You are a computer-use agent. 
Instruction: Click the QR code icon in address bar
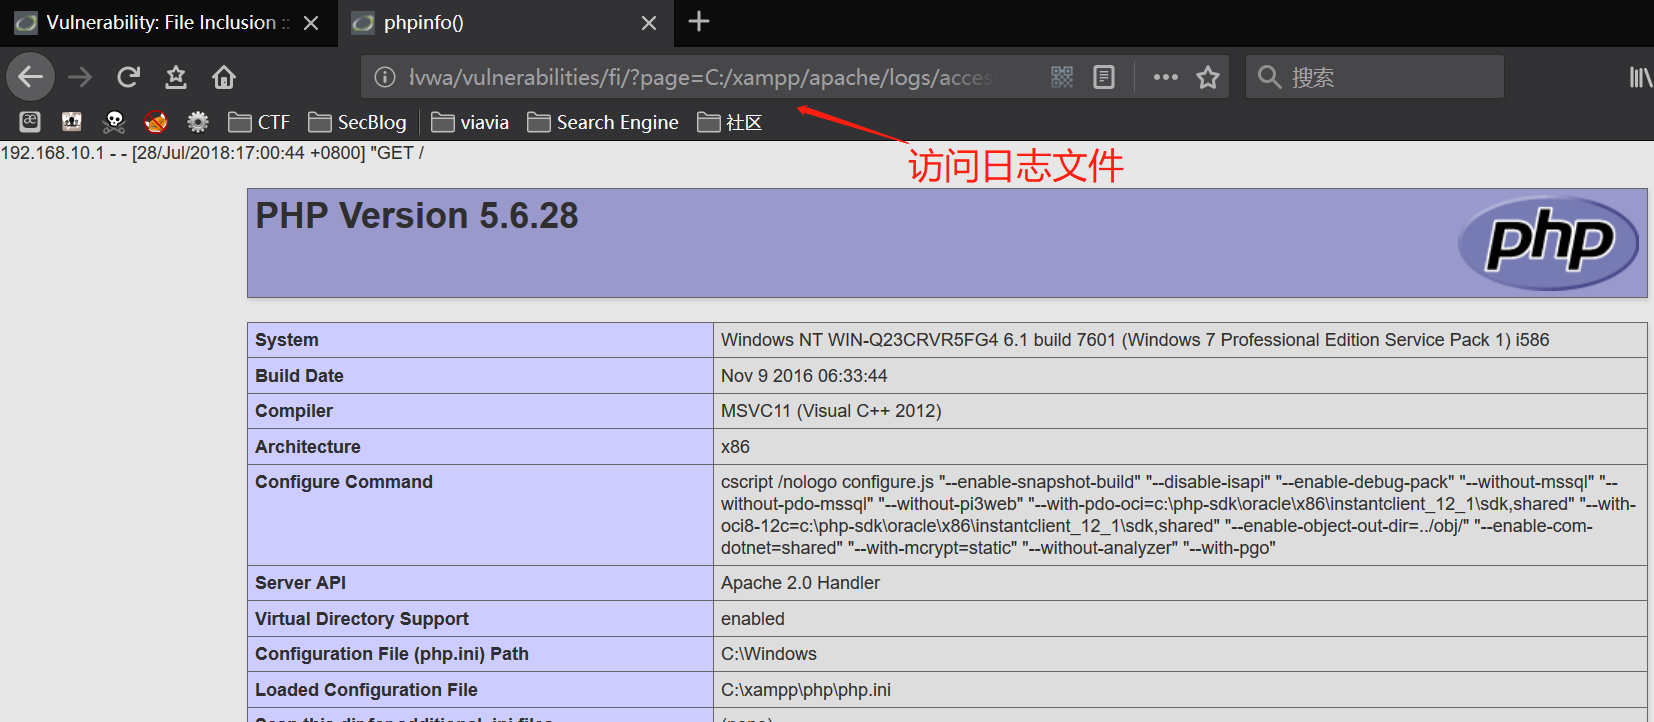[1062, 77]
